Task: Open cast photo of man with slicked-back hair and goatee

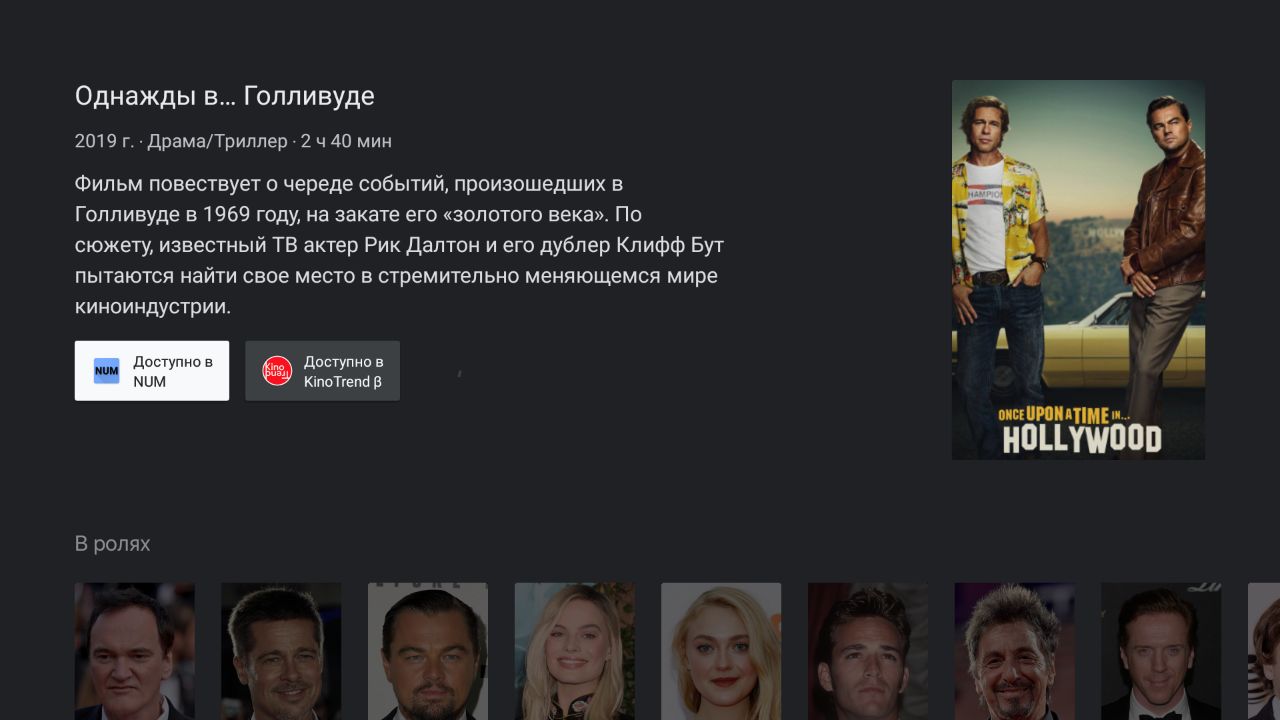Action: pos(428,651)
